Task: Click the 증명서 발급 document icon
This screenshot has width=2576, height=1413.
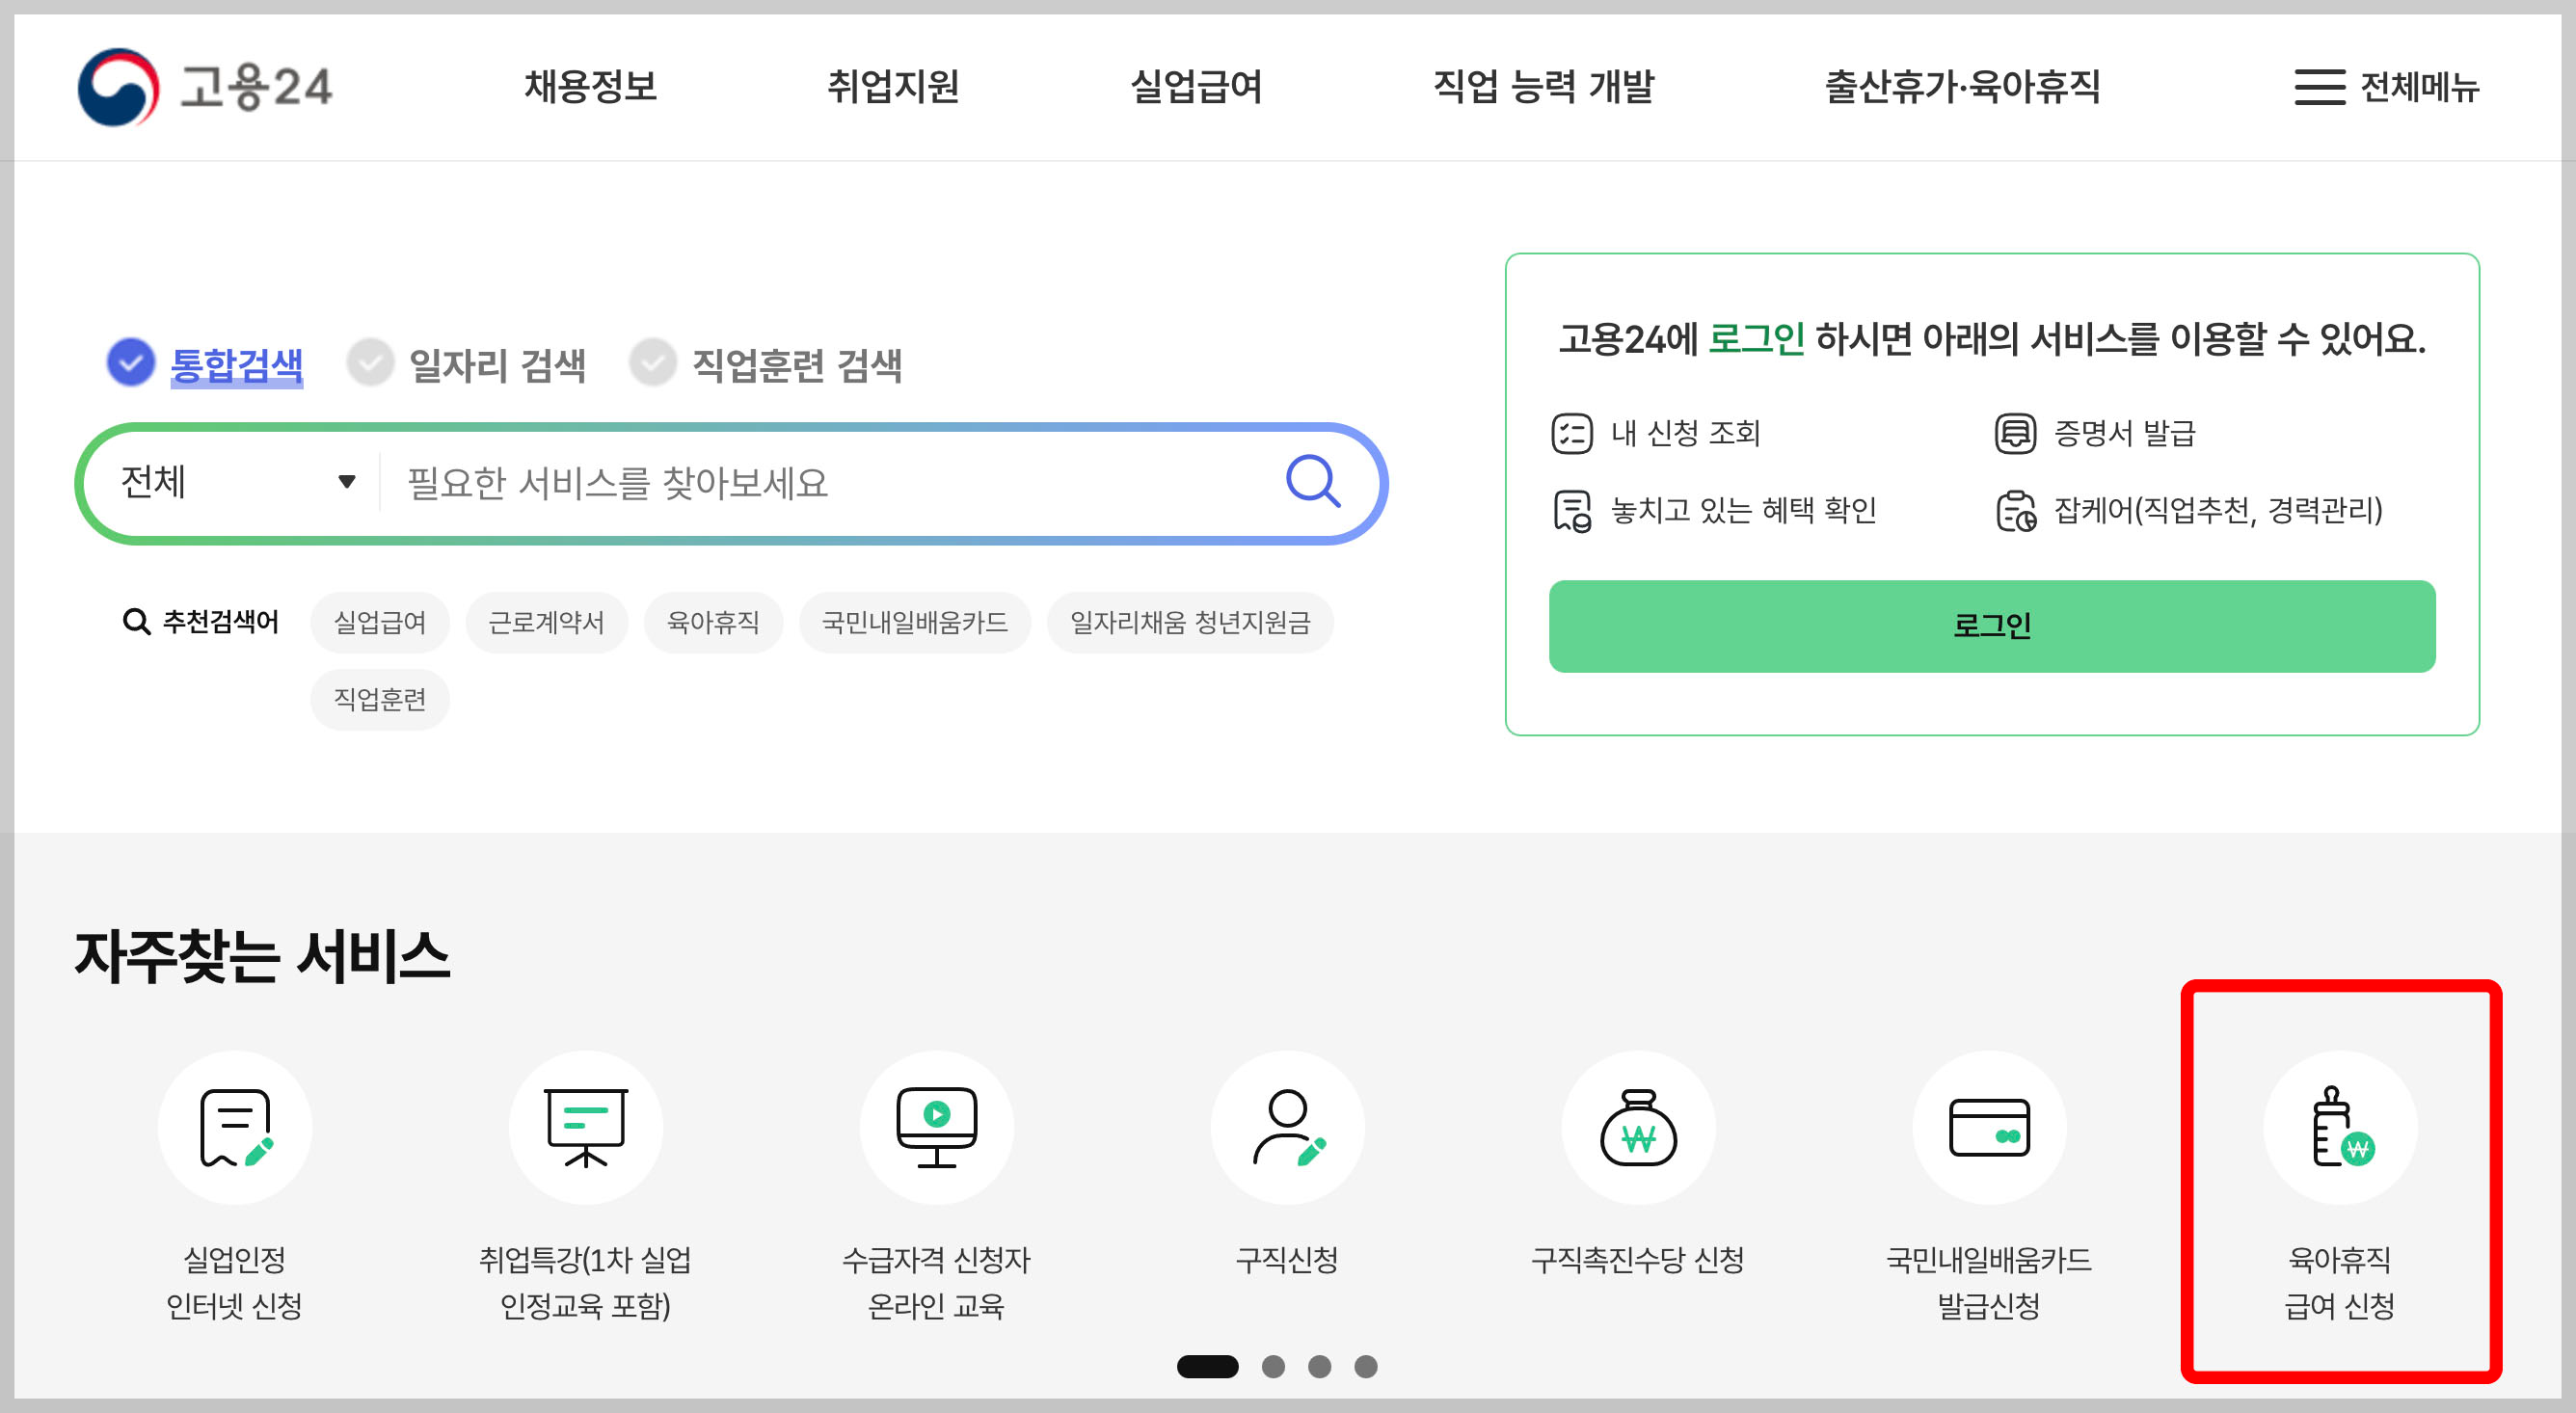Action: click(2015, 433)
